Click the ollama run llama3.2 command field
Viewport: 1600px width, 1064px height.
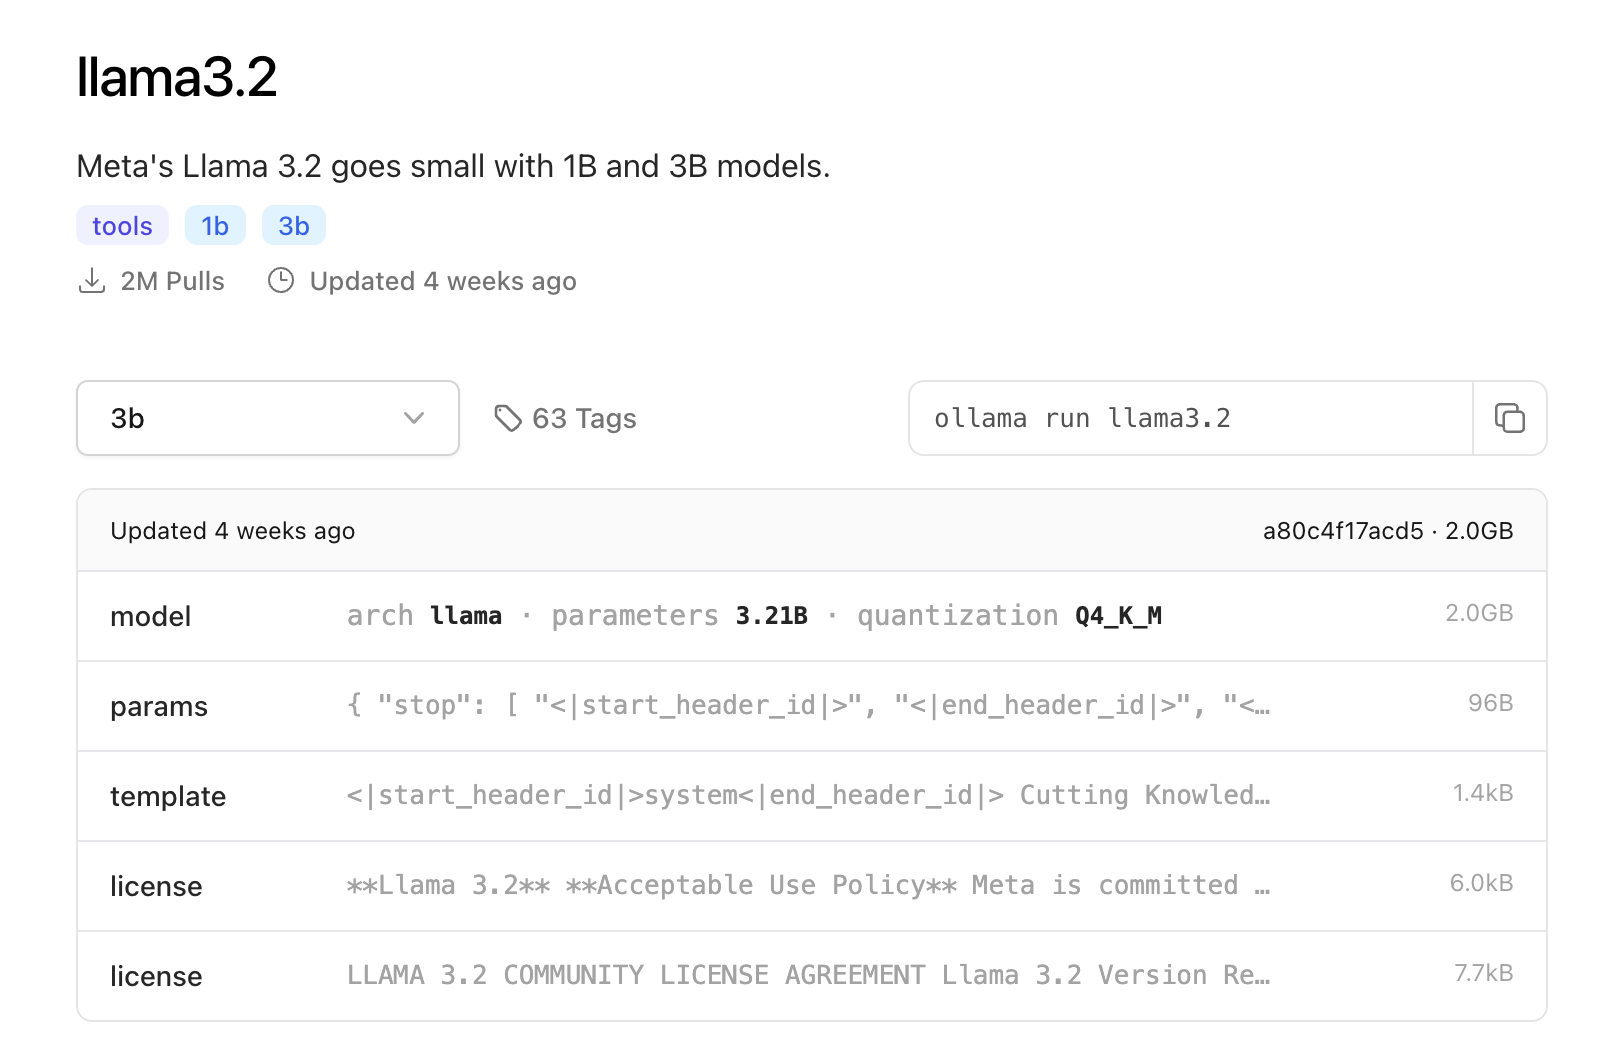tap(1190, 418)
